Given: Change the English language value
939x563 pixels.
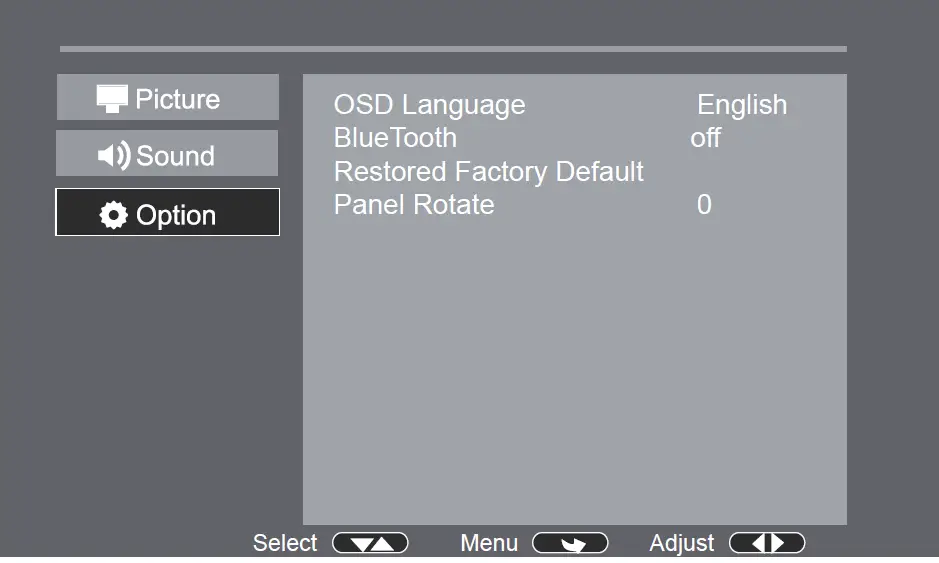Looking at the screenshot, I should [742, 105].
